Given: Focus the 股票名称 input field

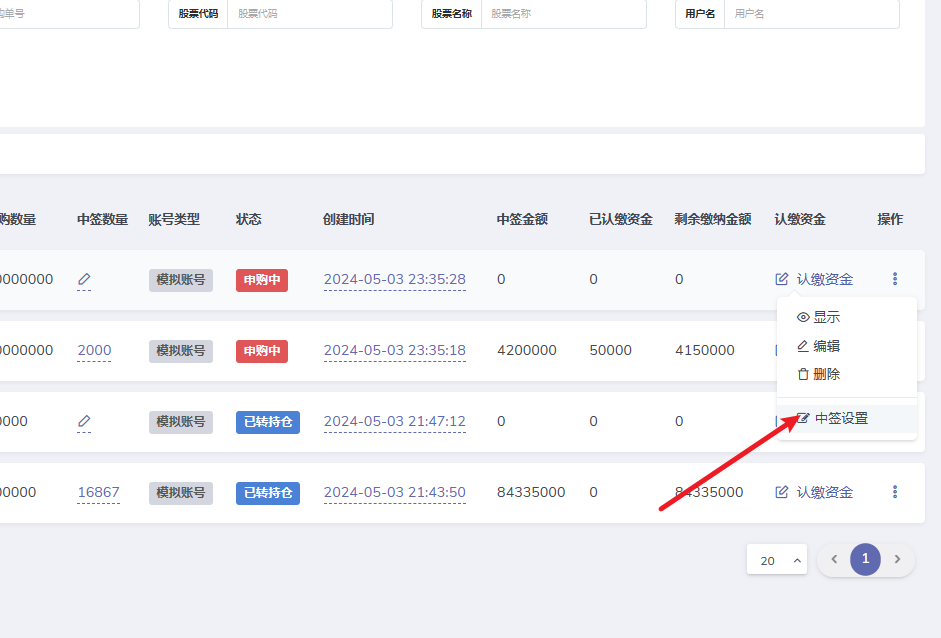Looking at the screenshot, I should click(x=562, y=14).
